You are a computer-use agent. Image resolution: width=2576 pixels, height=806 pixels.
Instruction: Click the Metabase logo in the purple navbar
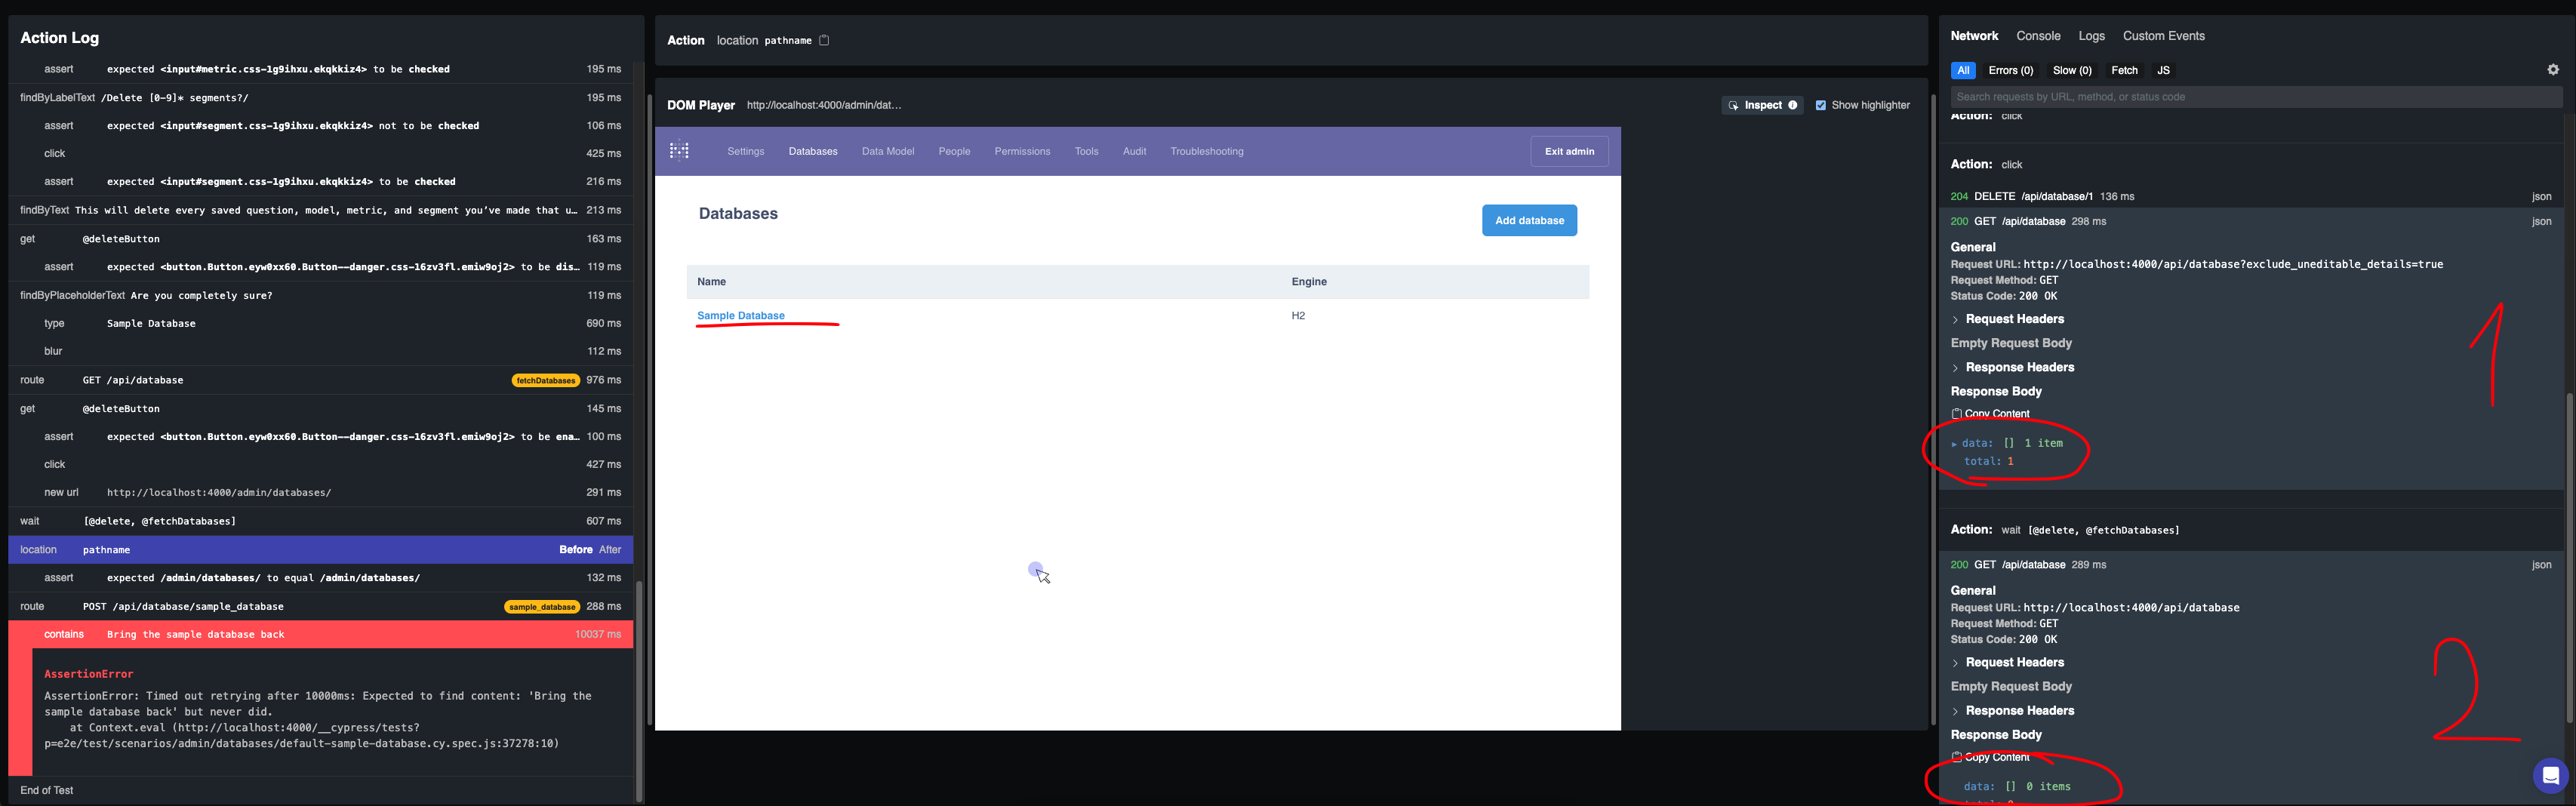pyautogui.click(x=680, y=151)
